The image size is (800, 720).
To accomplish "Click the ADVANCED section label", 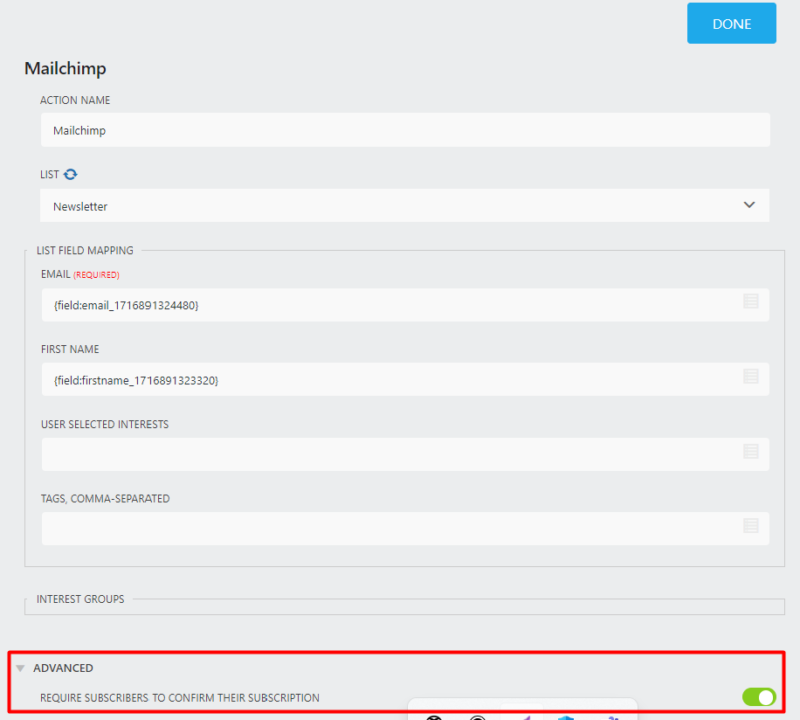I will click(x=64, y=667).
